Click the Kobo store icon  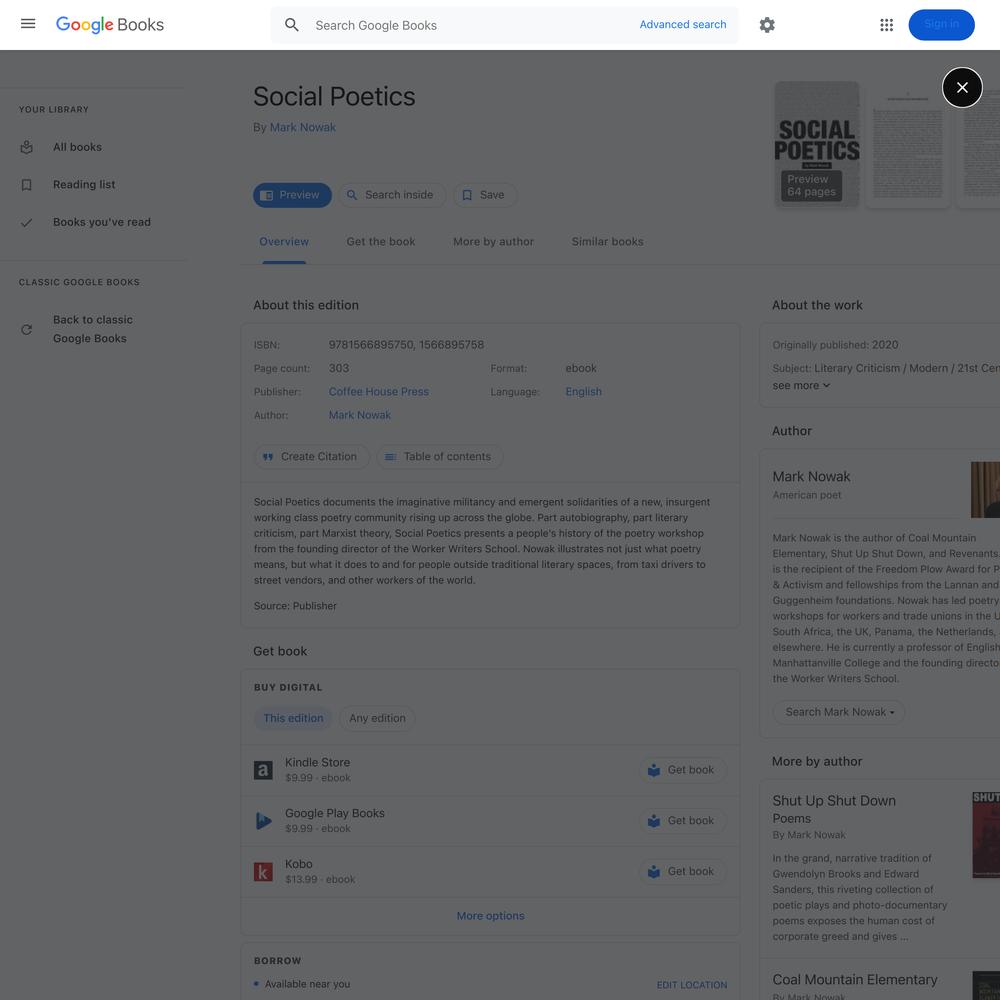coord(263,872)
